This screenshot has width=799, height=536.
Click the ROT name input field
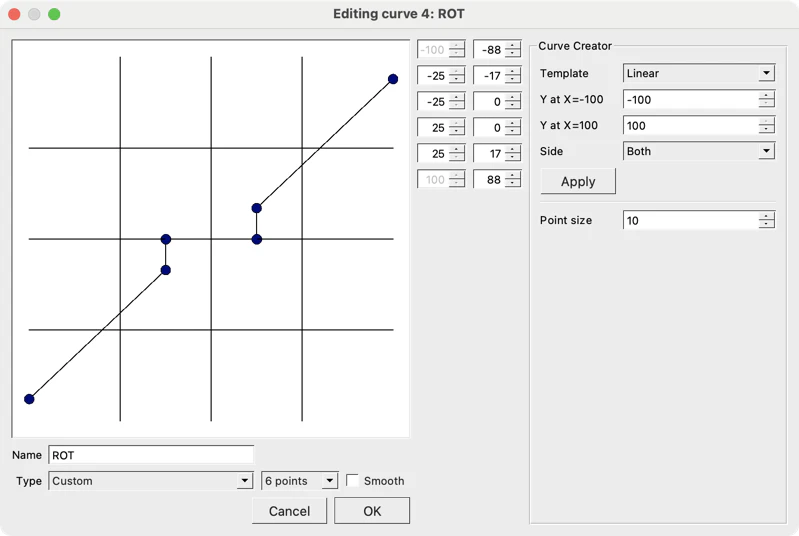point(151,454)
